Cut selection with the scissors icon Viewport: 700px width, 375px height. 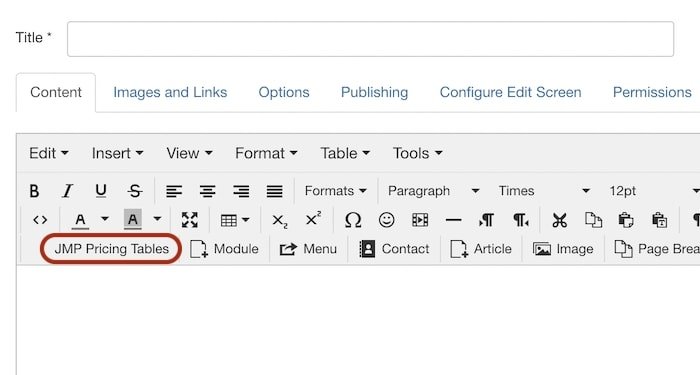tap(559, 220)
